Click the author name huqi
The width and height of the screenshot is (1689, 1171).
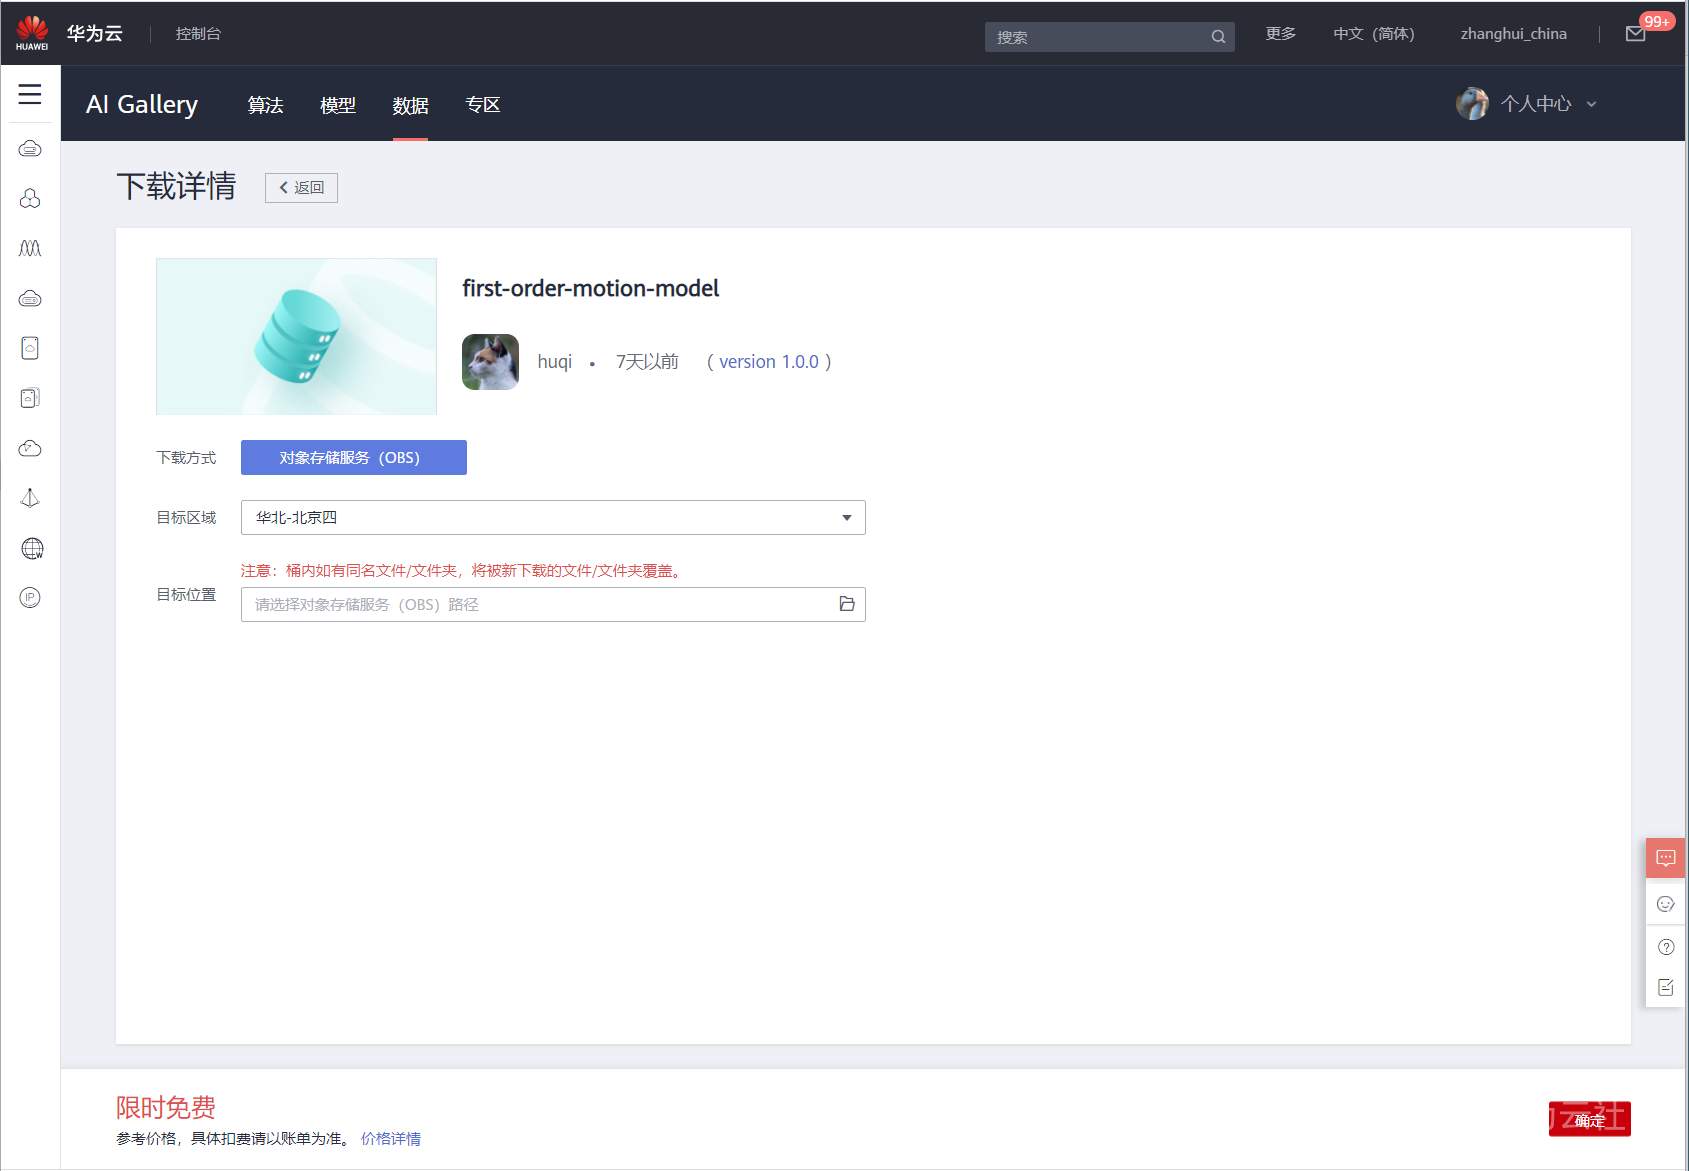(x=555, y=362)
